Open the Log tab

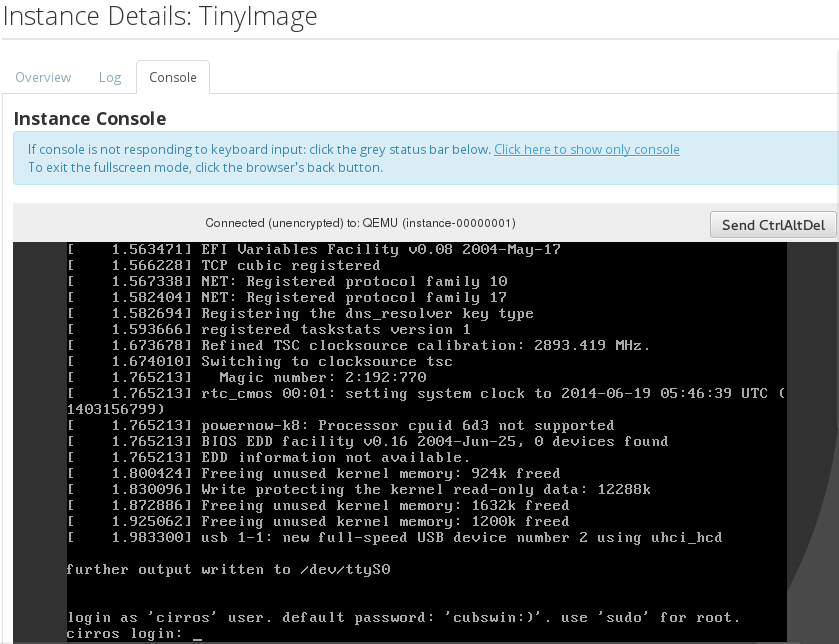[110, 77]
